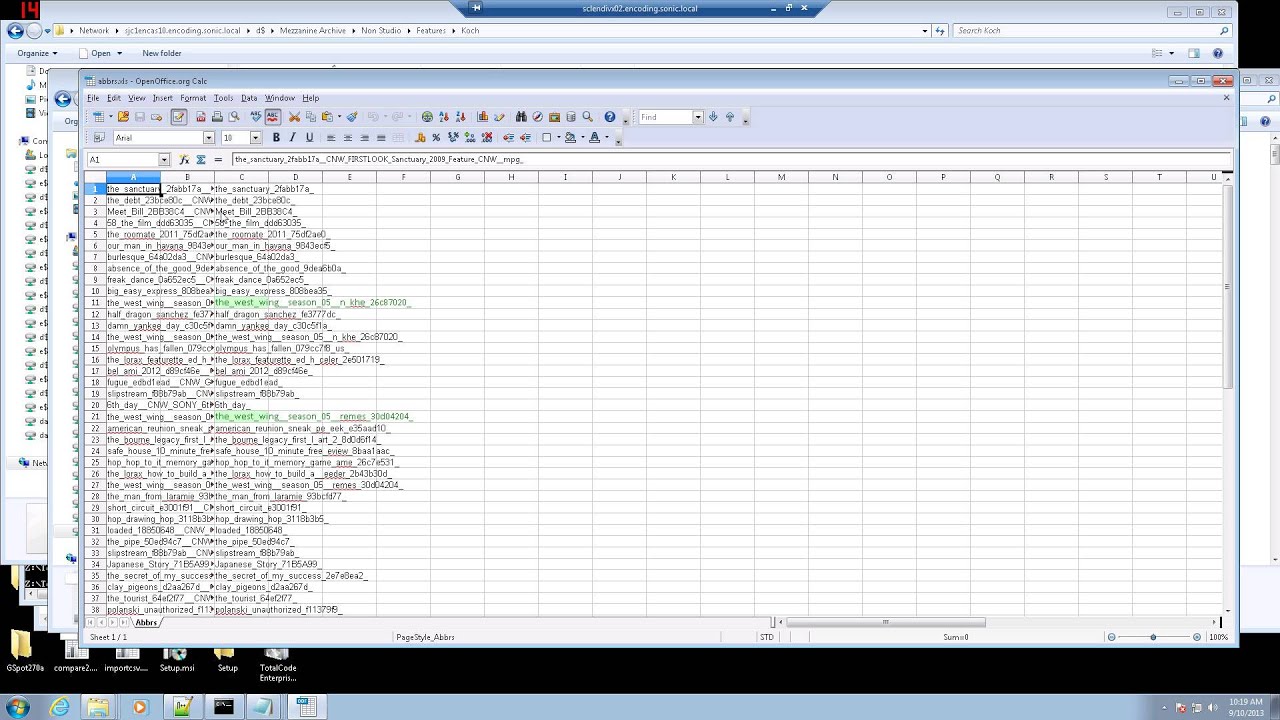Toggle bold formatting
Viewport: 1280px width, 720px height.
tap(276, 137)
